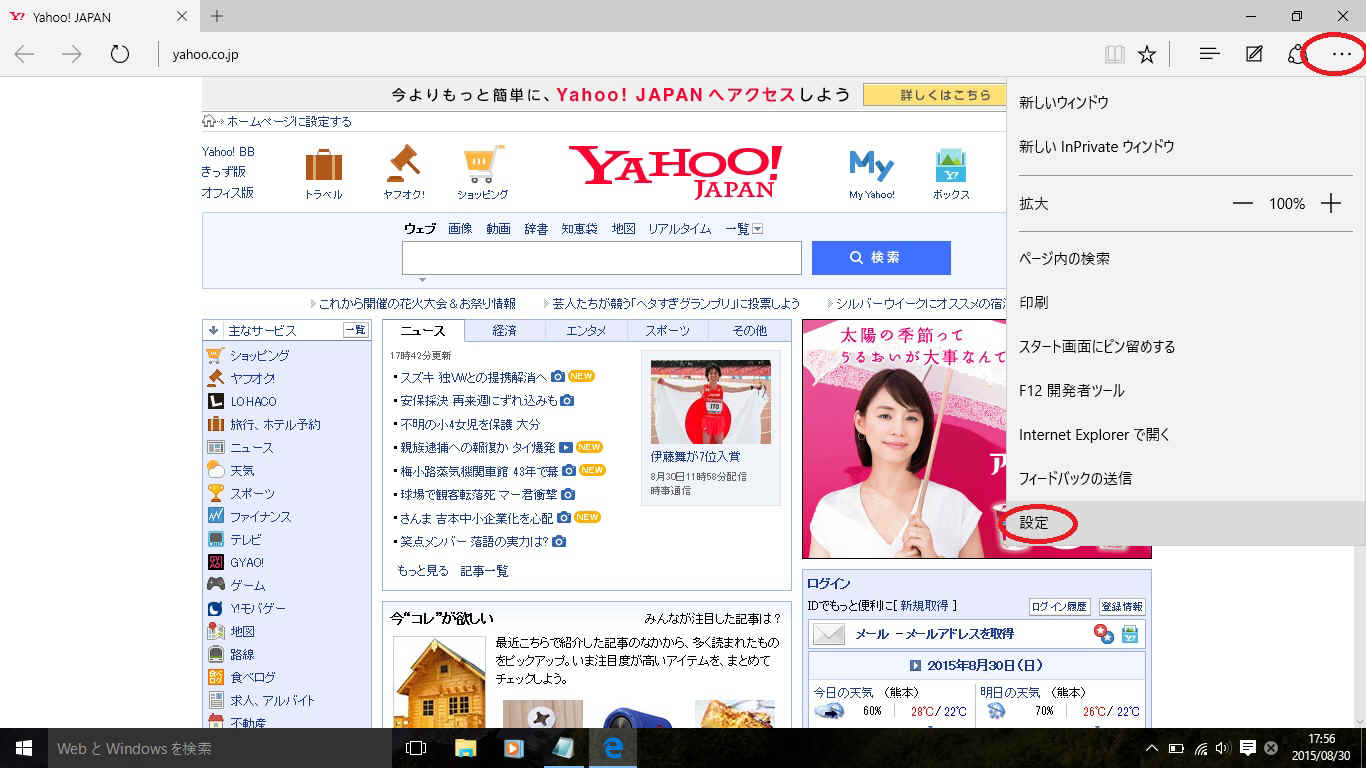Click the Yahoo search input field
The width and height of the screenshot is (1366, 768).
601,258
